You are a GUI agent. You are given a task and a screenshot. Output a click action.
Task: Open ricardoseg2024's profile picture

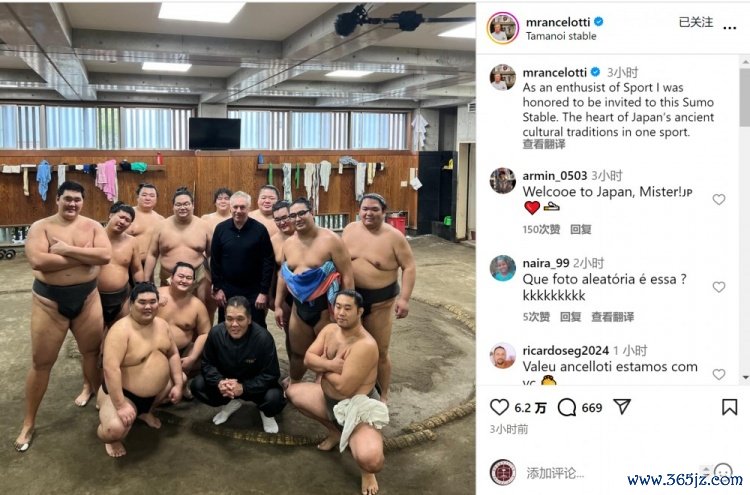tap(503, 356)
